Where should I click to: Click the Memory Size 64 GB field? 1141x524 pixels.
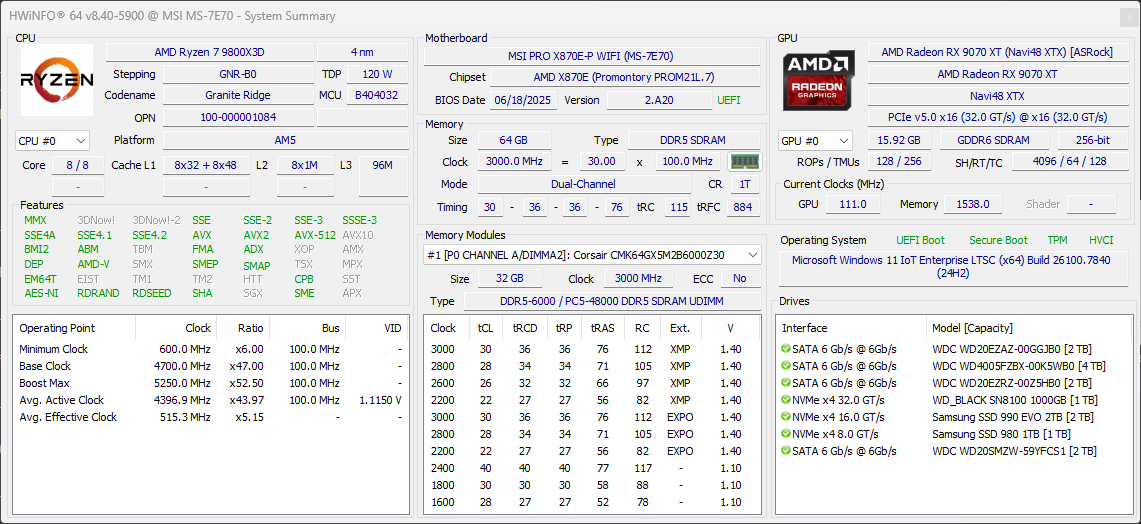514,140
